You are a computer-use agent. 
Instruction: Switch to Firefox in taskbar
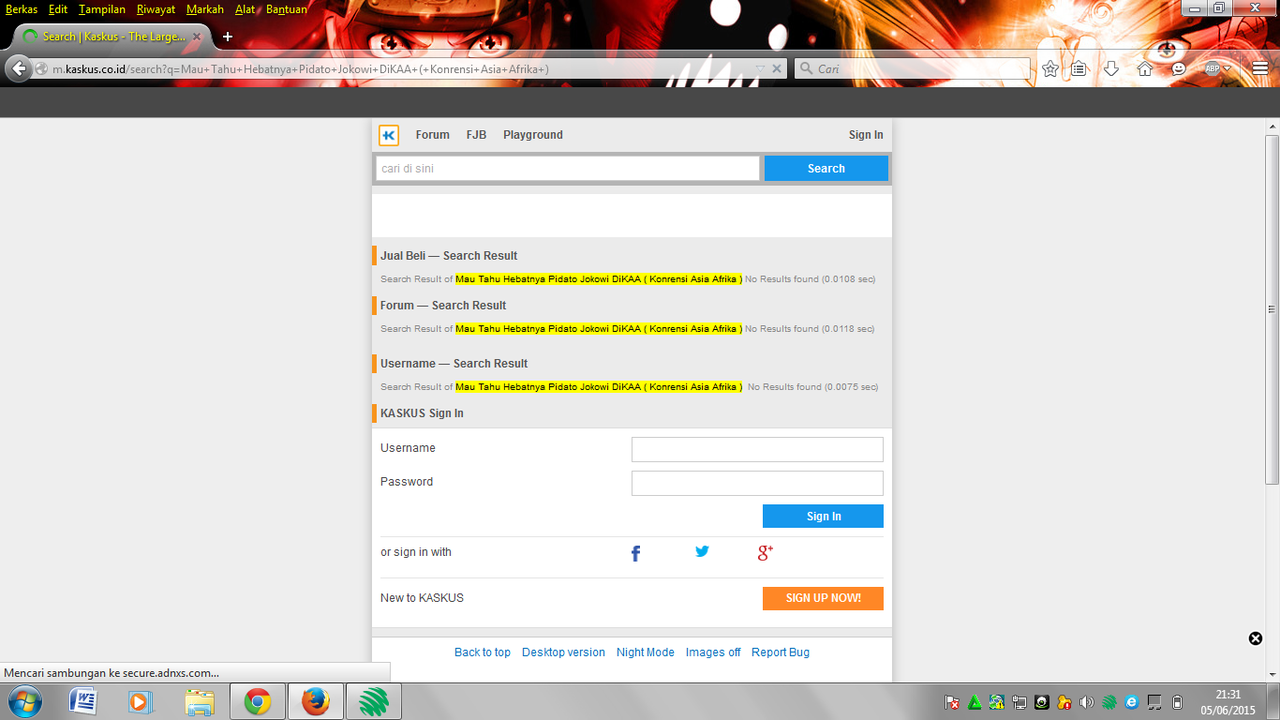[315, 702]
